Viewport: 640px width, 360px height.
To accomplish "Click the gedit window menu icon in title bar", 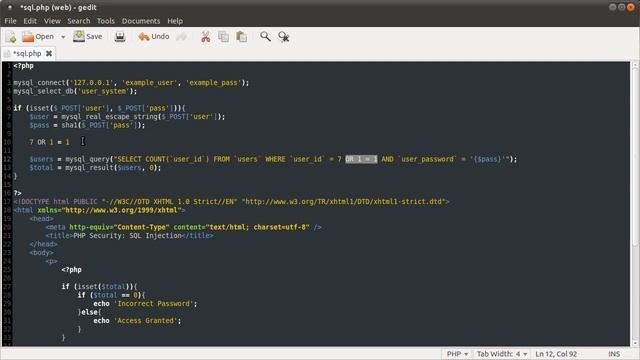I will [10, 7].
